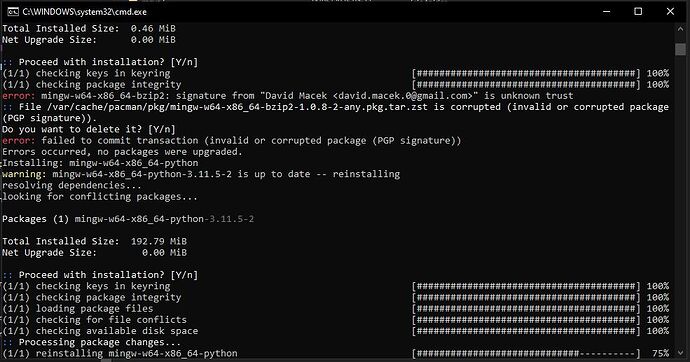Click the scrollbar down arrow
The height and width of the screenshot is (362, 690).
680,353
